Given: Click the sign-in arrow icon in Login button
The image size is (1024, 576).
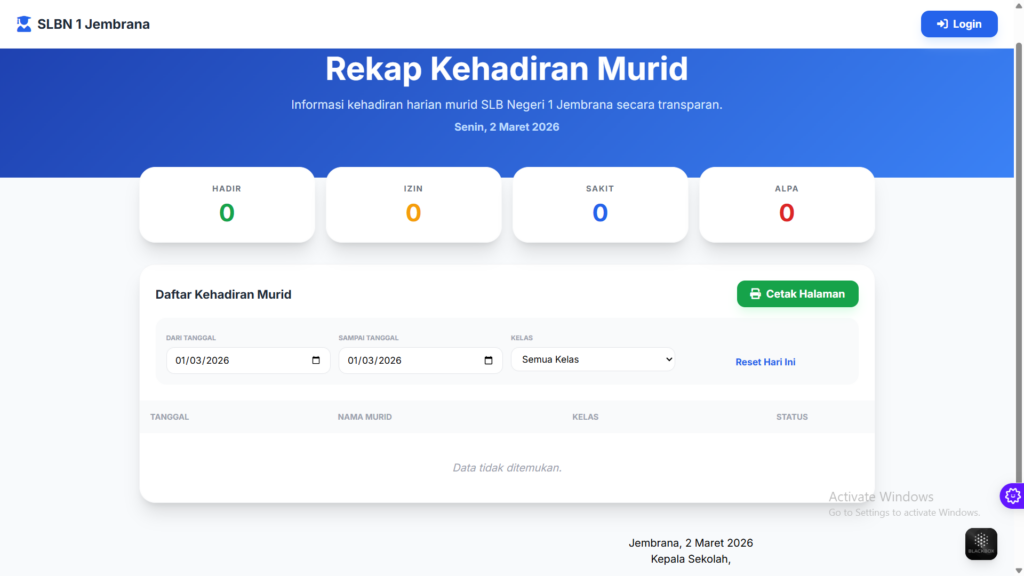Looking at the screenshot, I should [942, 24].
